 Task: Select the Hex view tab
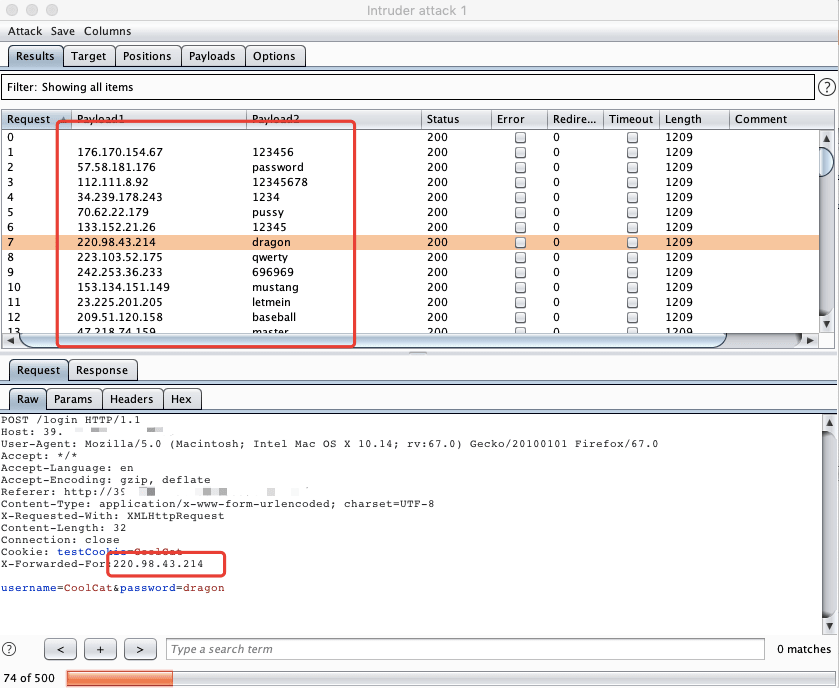click(181, 399)
